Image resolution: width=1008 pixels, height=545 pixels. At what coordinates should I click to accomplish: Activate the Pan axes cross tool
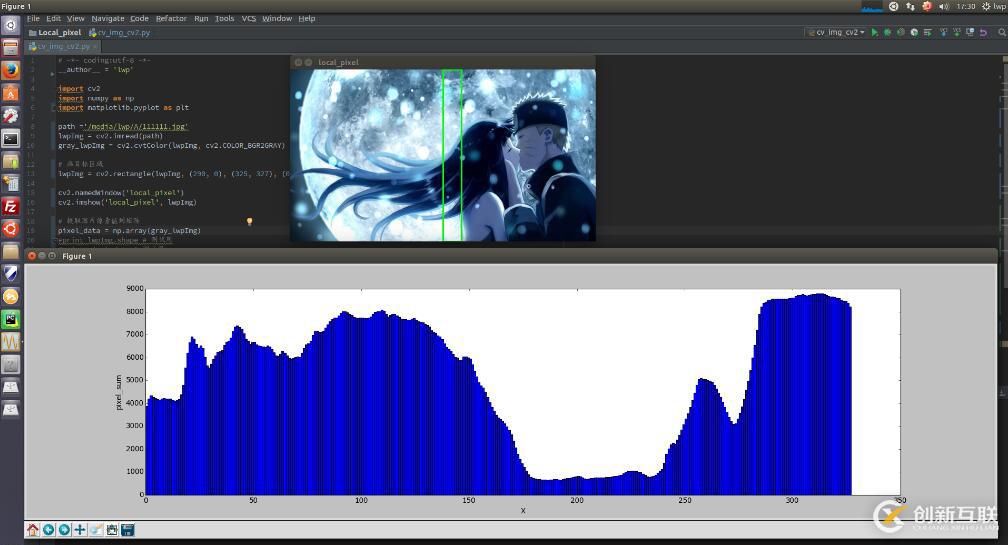tap(80, 530)
